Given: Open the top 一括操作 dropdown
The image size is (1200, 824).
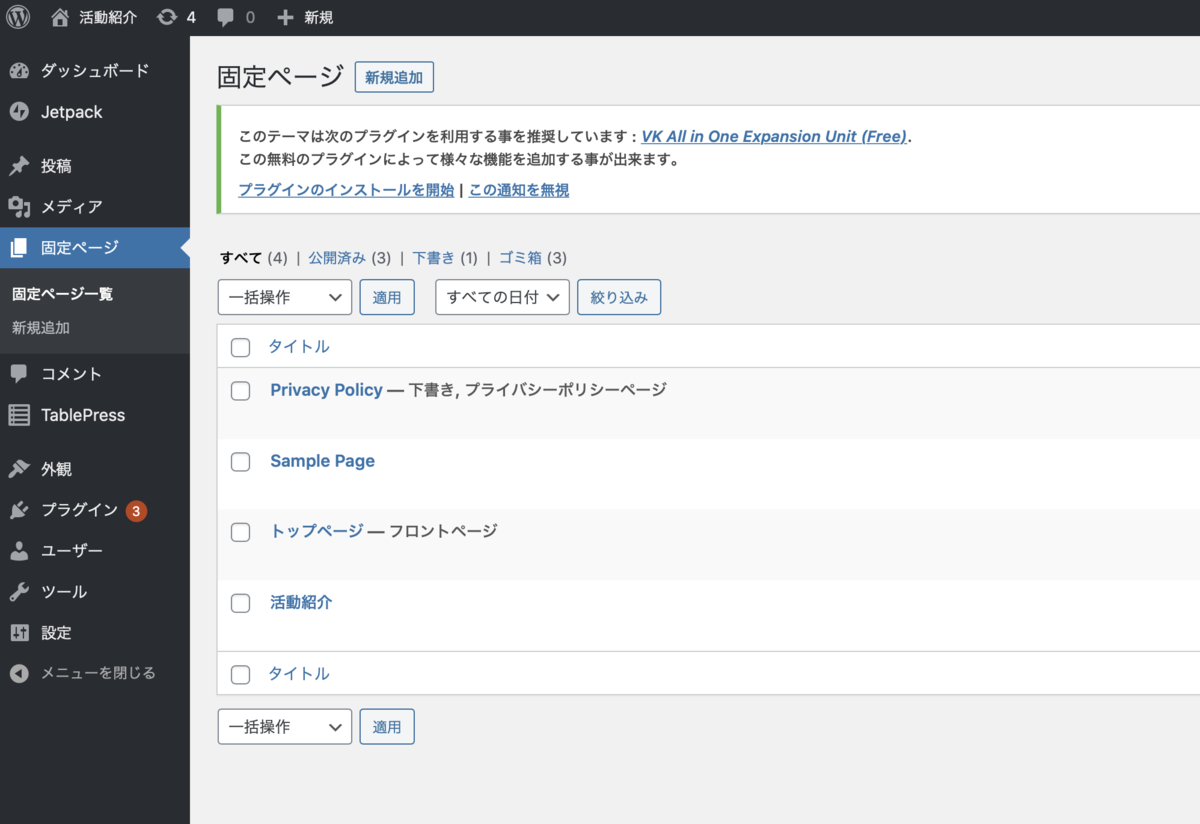Looking at the screenshot, I should pos(284,297).
